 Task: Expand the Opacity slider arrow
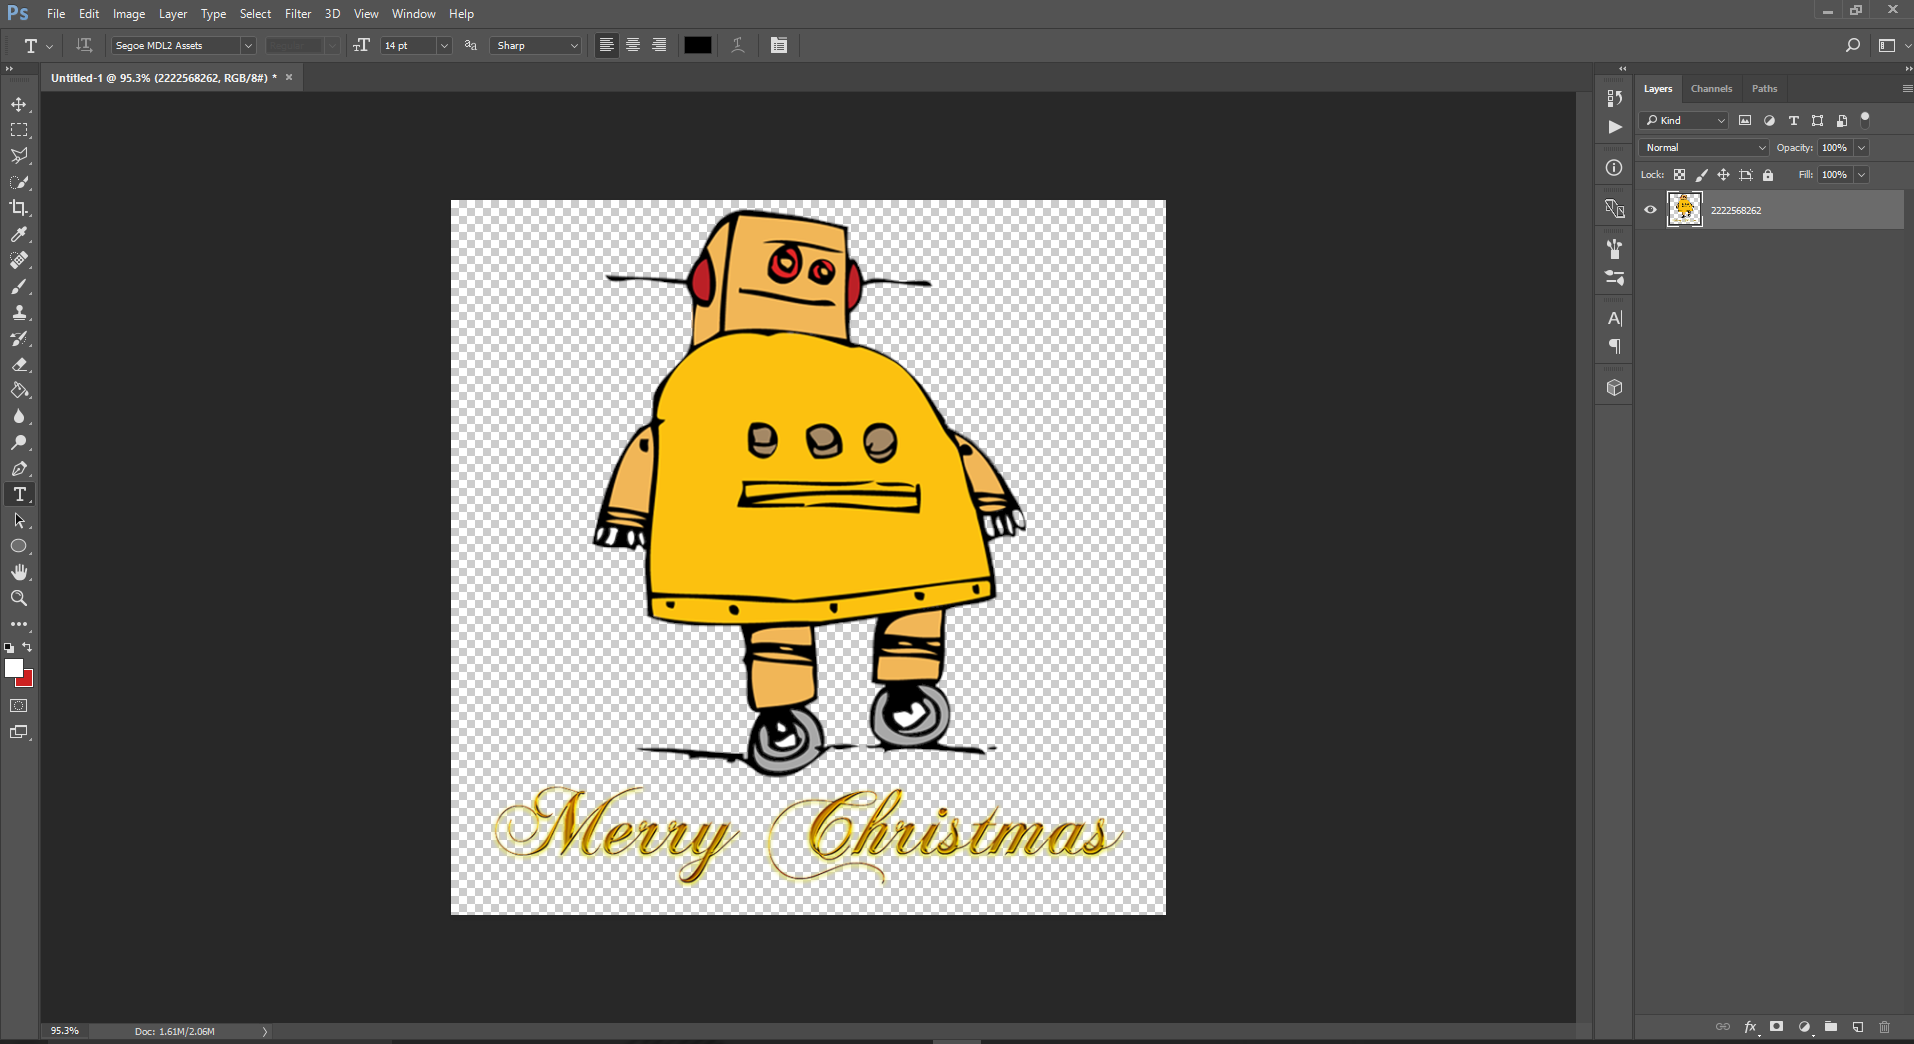pyautogui.click(x=1861, y=147)
